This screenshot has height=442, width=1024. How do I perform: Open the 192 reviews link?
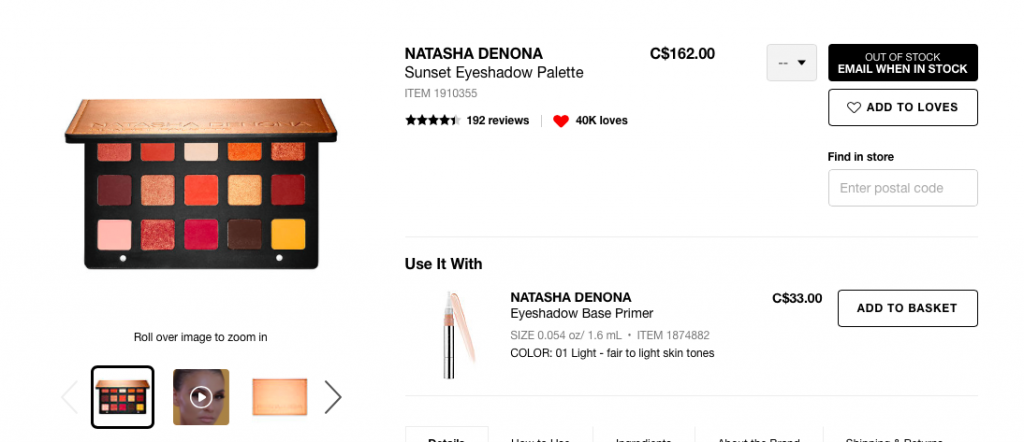pyautogui.click(x=497, y=121)
